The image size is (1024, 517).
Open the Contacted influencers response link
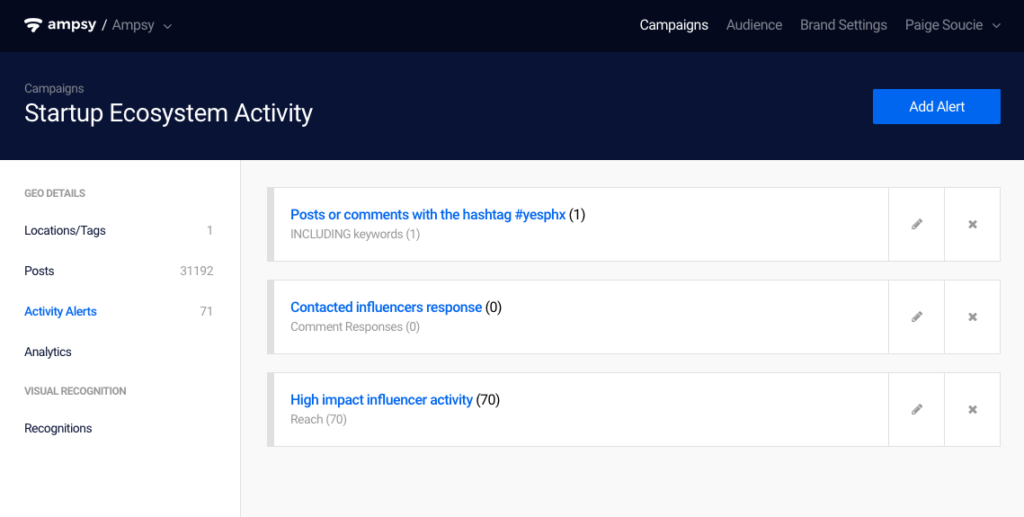386,307
